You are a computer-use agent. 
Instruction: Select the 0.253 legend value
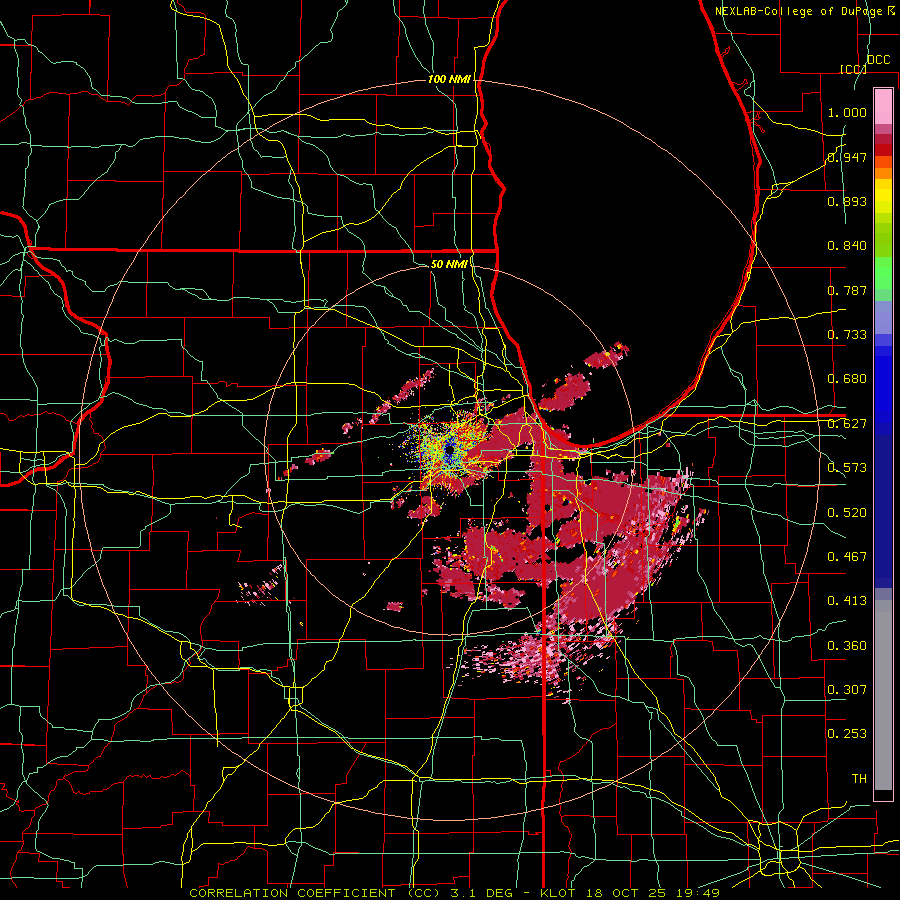847,734
